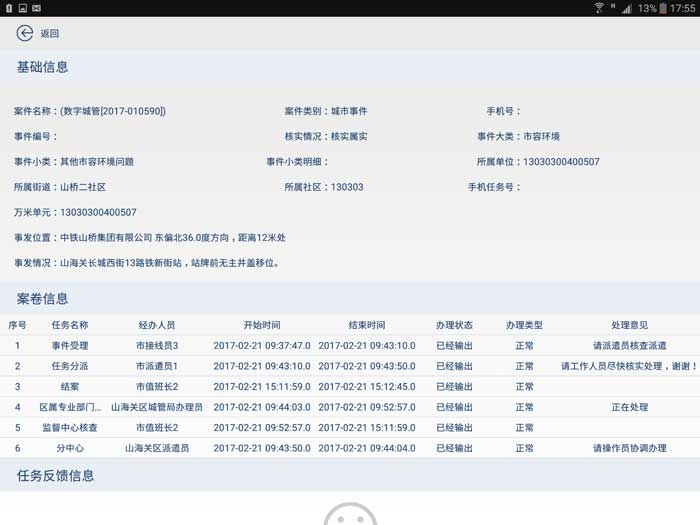Select the 区属专业部门 task row
Viewport: 700px width, 525px height.
tap(350, 407)
